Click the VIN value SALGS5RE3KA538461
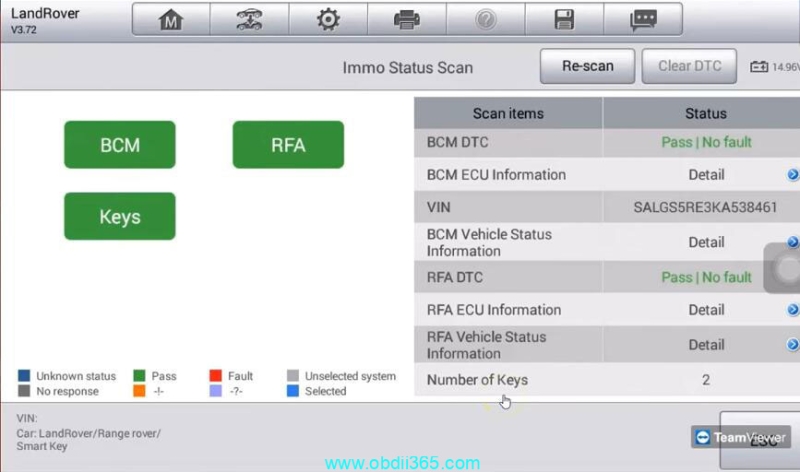Viewport: 800px width, 472px height. [x=705, y=207]
